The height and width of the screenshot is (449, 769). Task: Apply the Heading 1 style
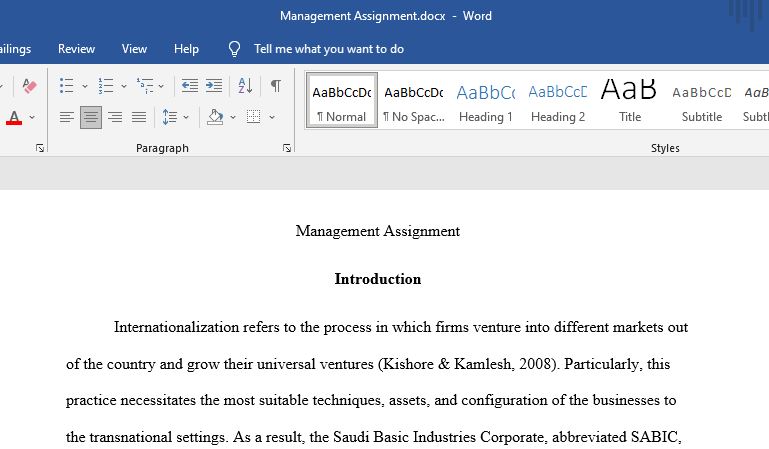click(486, 100)
